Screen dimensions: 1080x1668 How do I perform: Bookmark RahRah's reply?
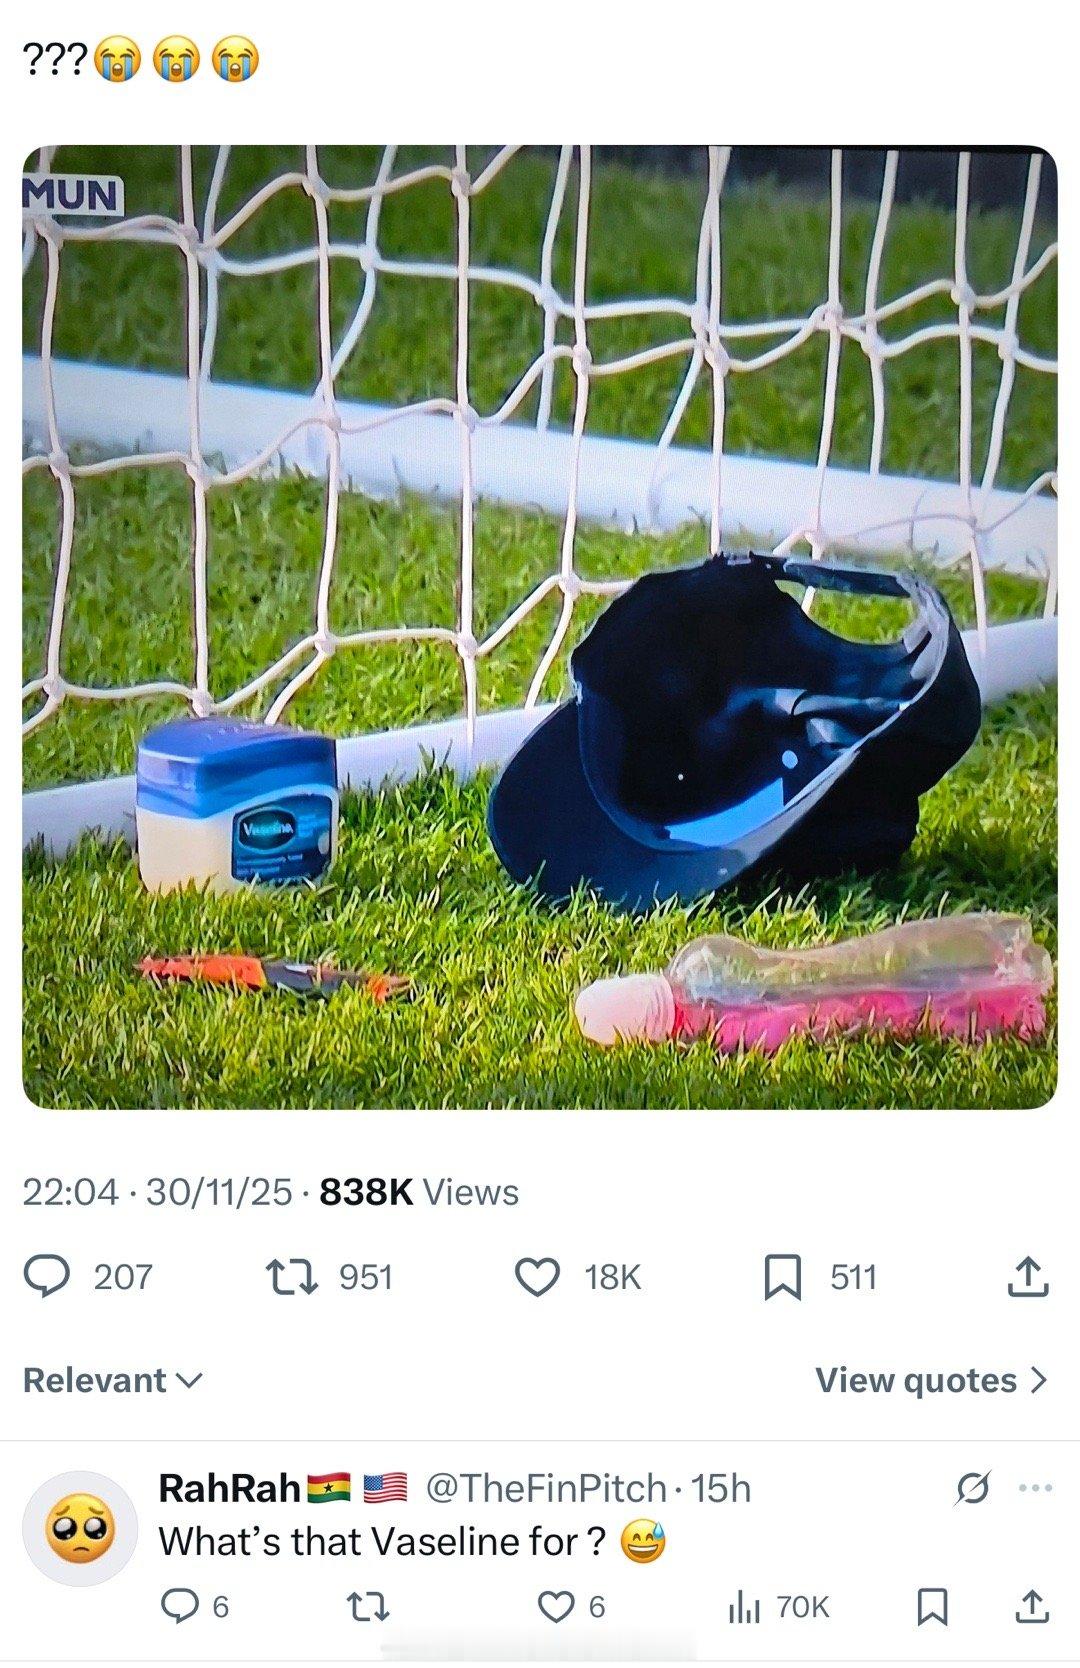click(x=932, y=1606)
